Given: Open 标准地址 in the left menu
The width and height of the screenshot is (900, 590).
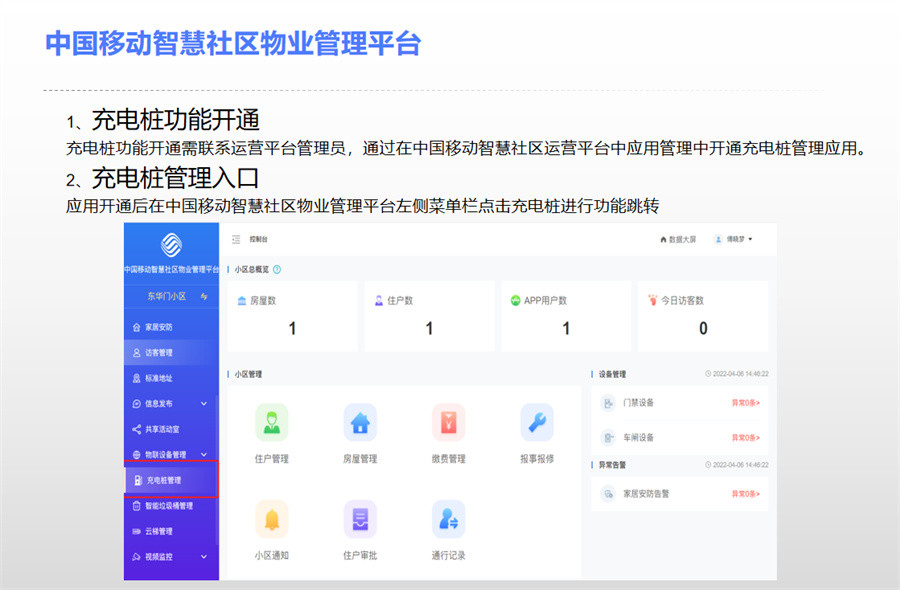Looking at the screenshot, I should (171, 378).
